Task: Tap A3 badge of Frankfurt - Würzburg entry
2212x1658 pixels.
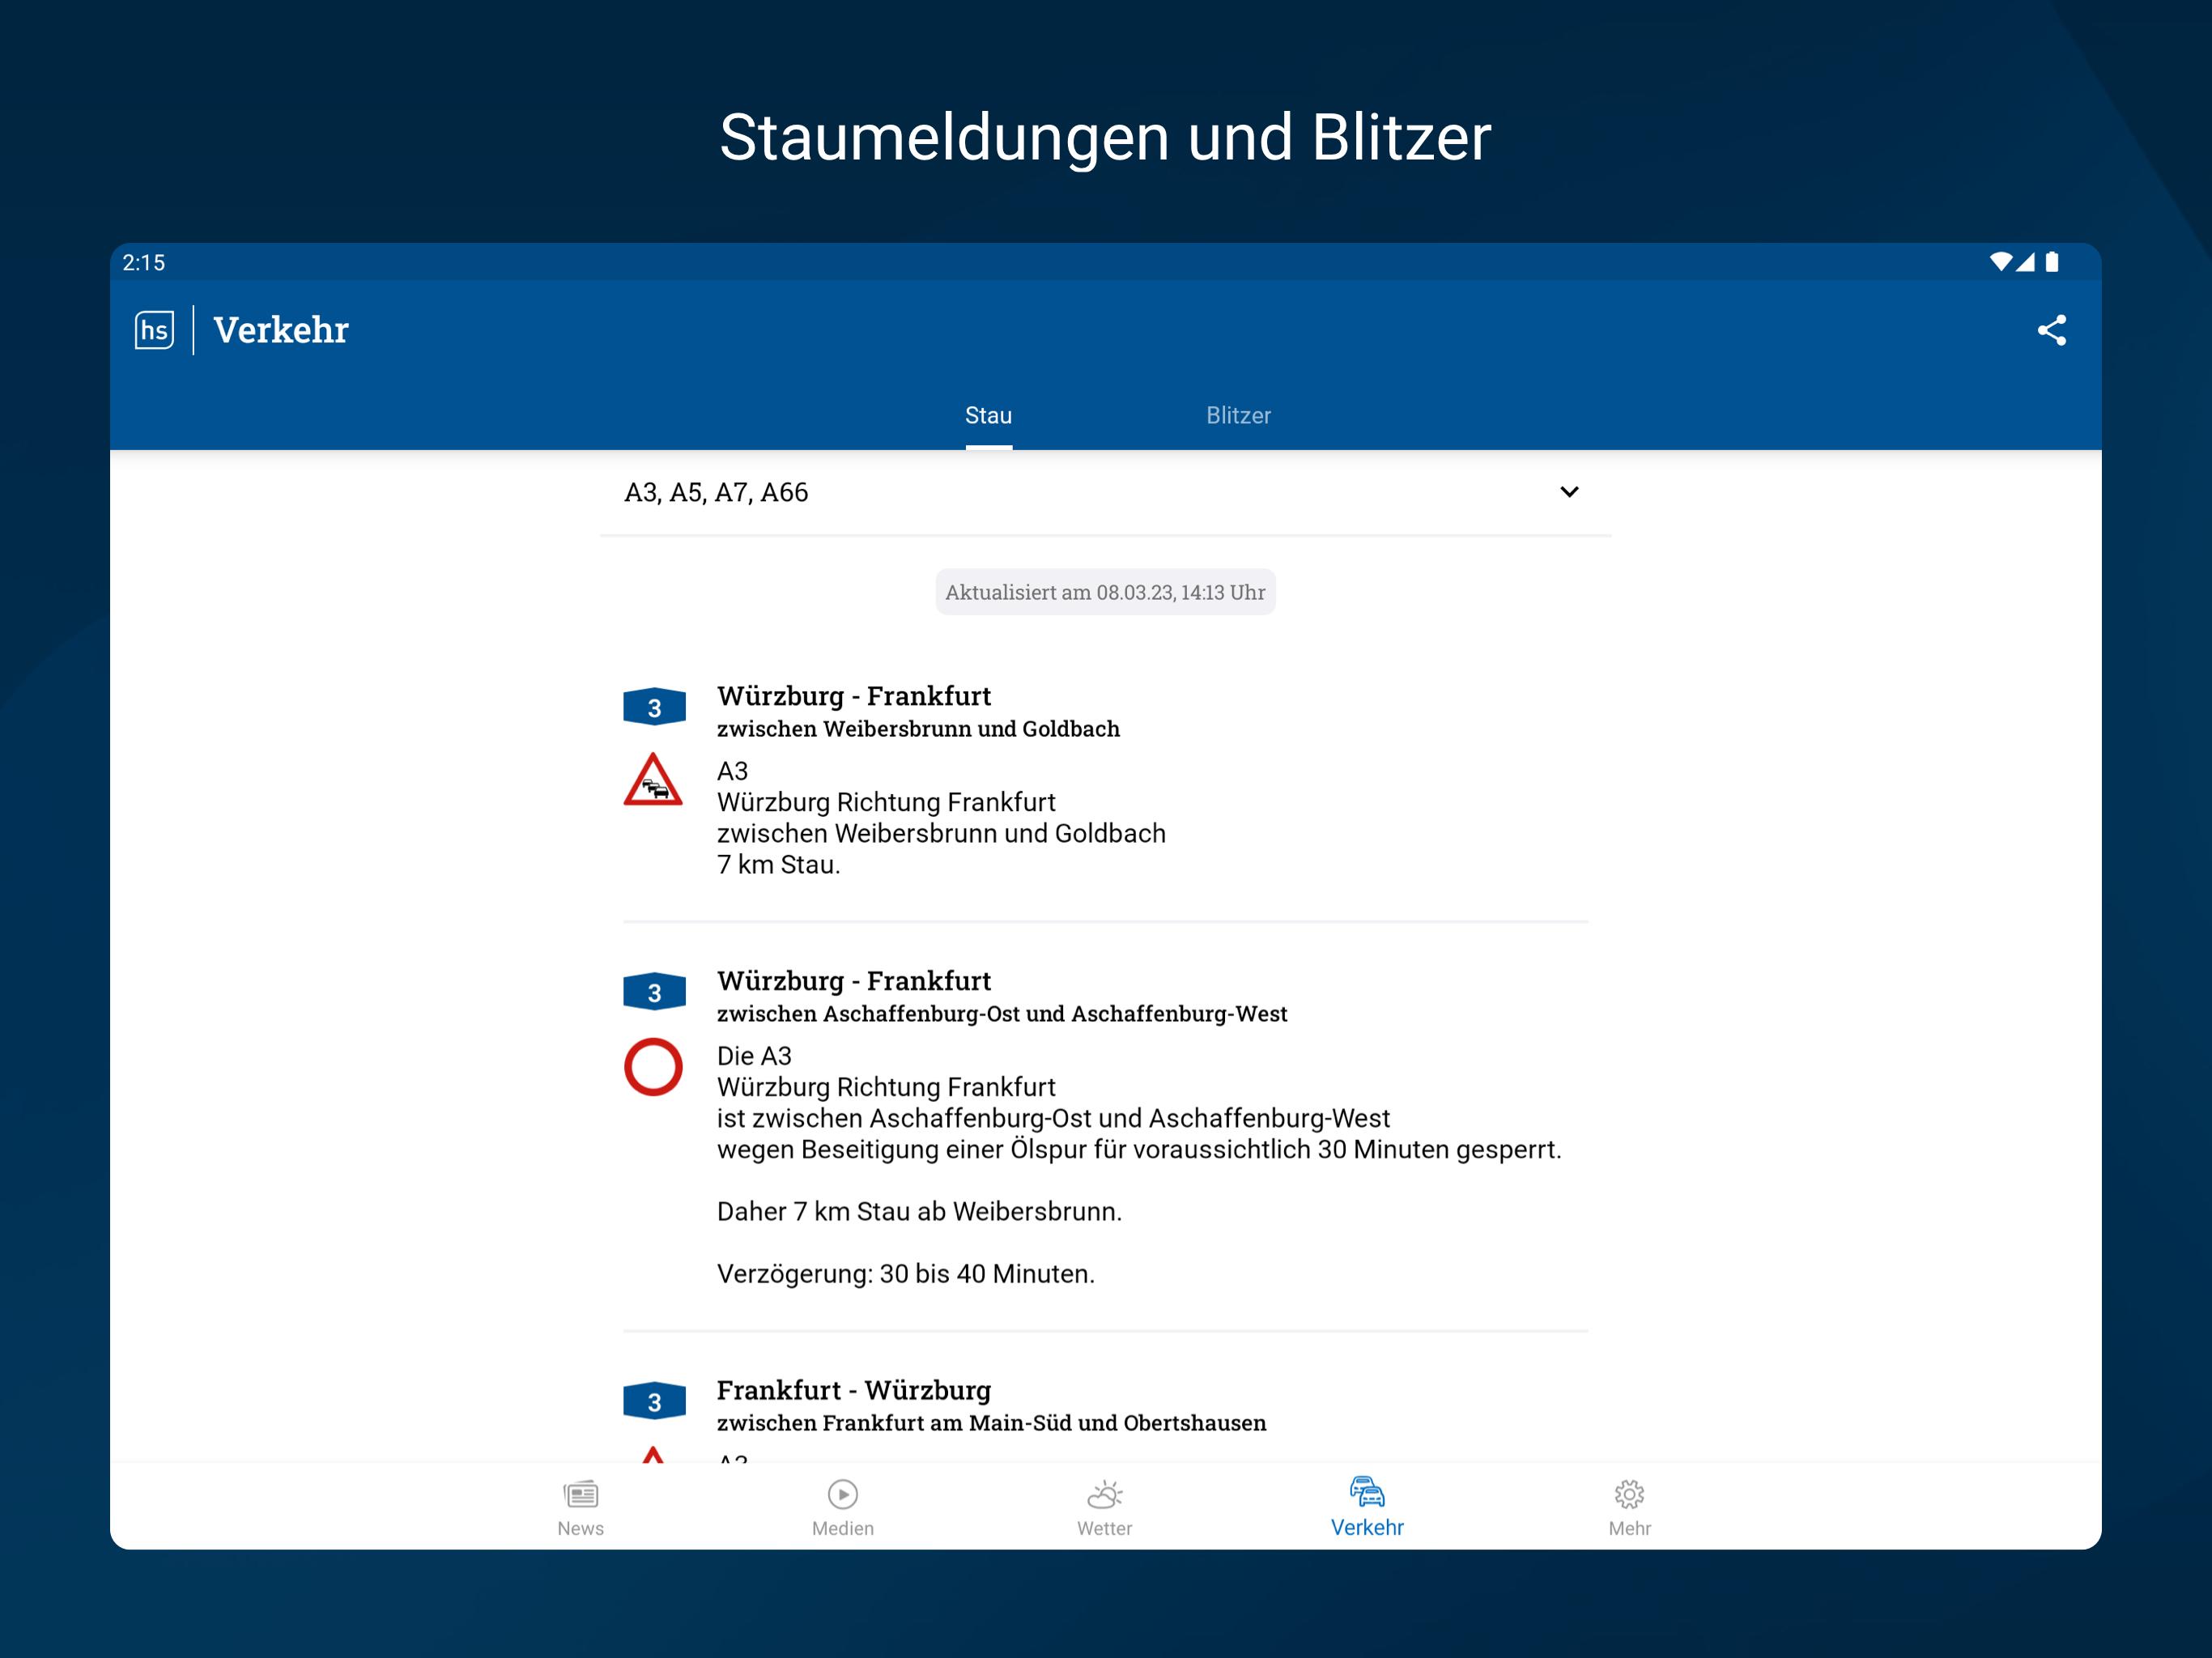Action: coord(654,1401)
